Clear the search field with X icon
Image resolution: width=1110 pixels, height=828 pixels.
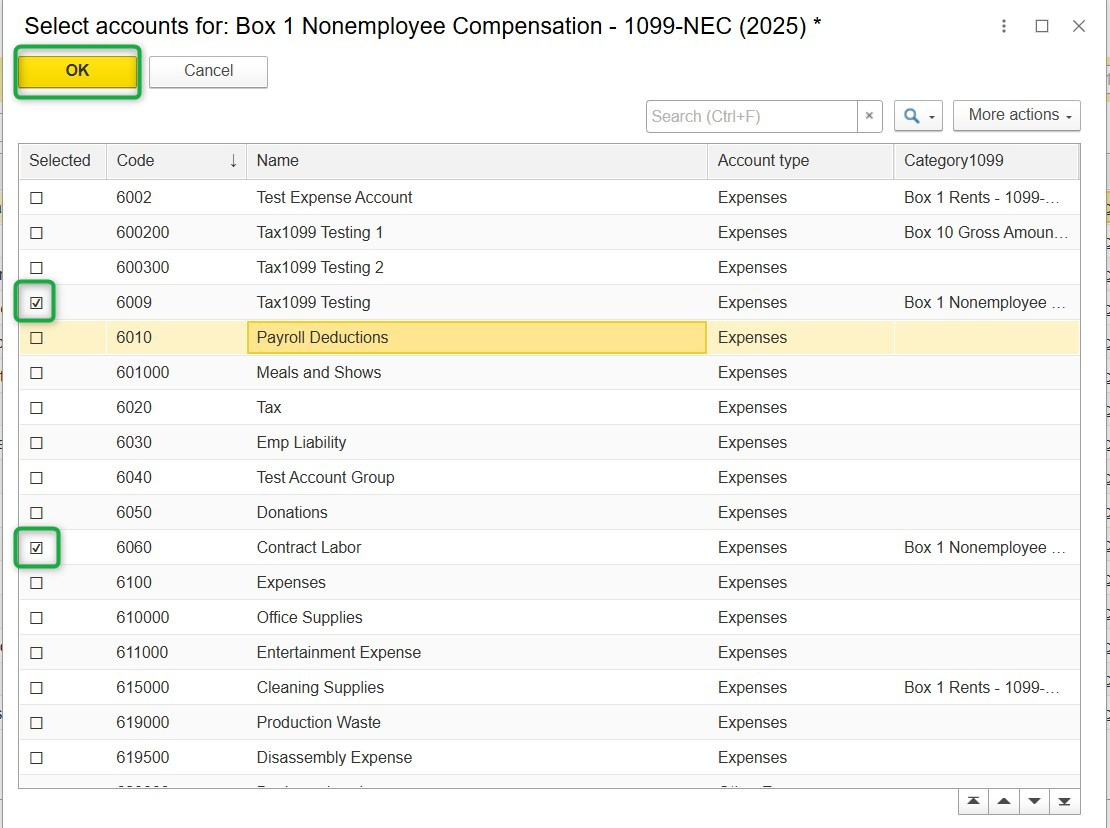pyautogui.click(x=870, y=116)
